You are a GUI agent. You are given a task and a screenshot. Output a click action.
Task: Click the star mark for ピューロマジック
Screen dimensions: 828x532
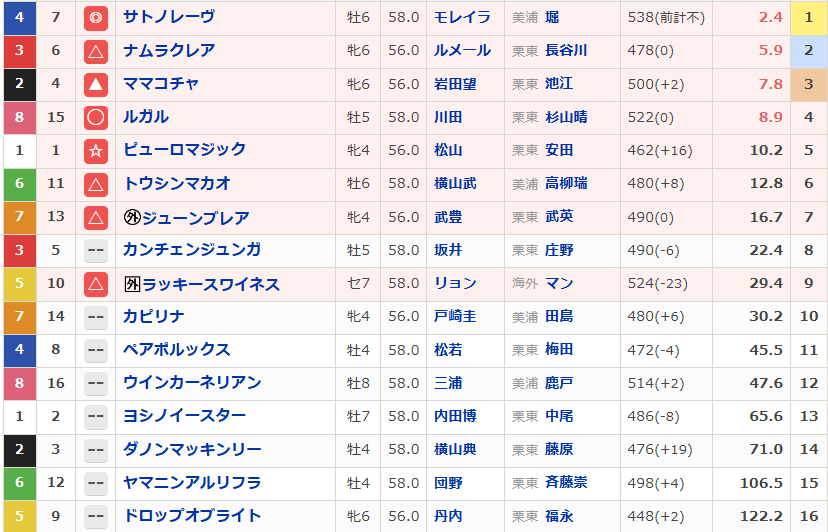coord(96,150)
